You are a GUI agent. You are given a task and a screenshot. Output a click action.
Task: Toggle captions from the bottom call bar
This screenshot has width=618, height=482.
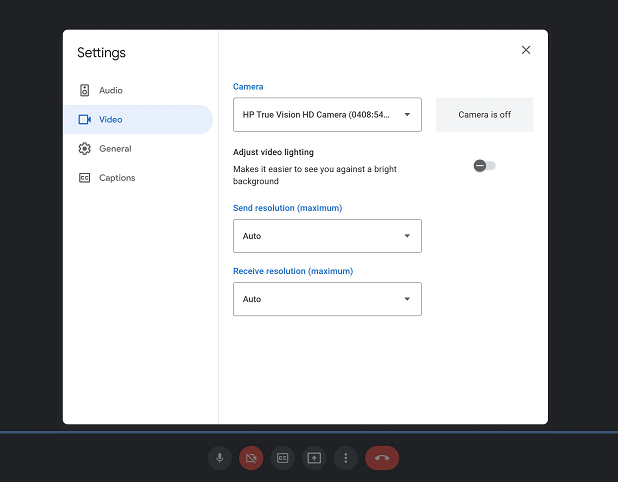click(x=283, y=458)
